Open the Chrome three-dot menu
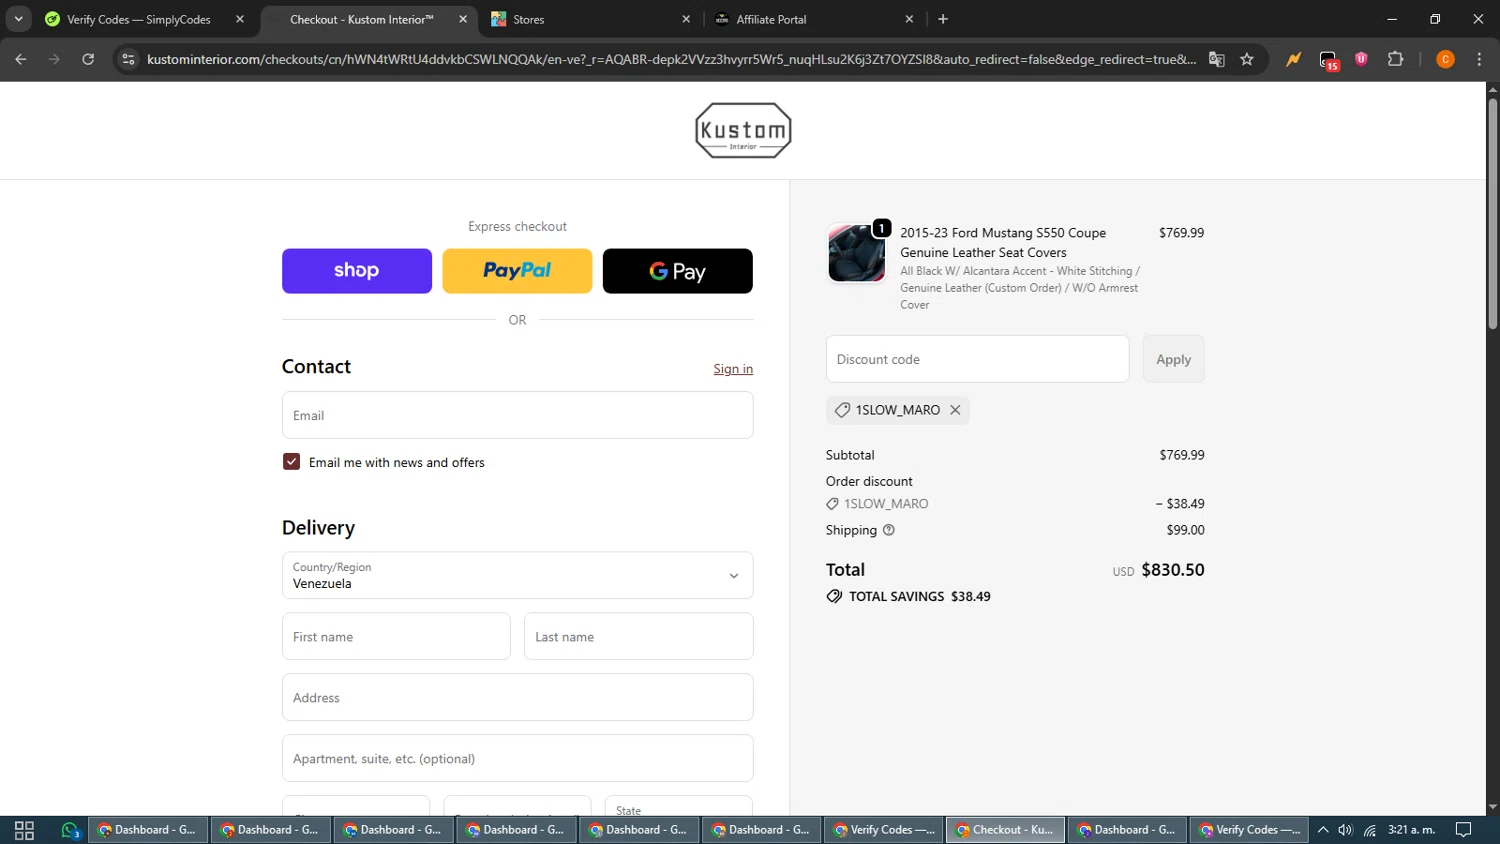1500x844 pixels. 1479,59
